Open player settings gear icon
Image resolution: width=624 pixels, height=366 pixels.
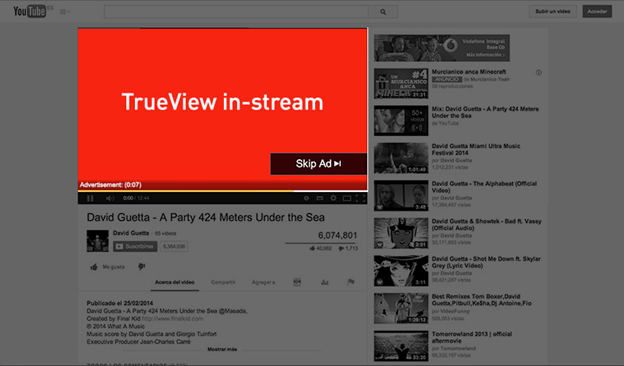[x=333, y=198]
